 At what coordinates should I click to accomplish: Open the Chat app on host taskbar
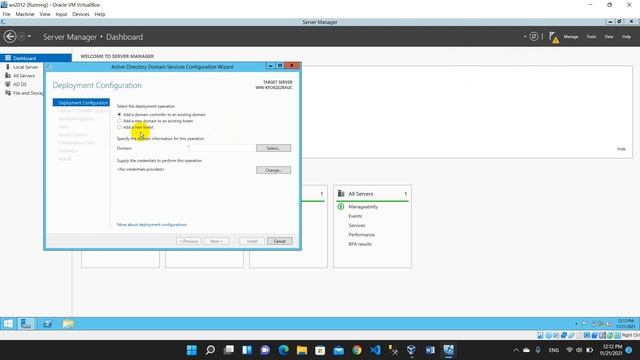pyautogui.click(x=265, y=350)
